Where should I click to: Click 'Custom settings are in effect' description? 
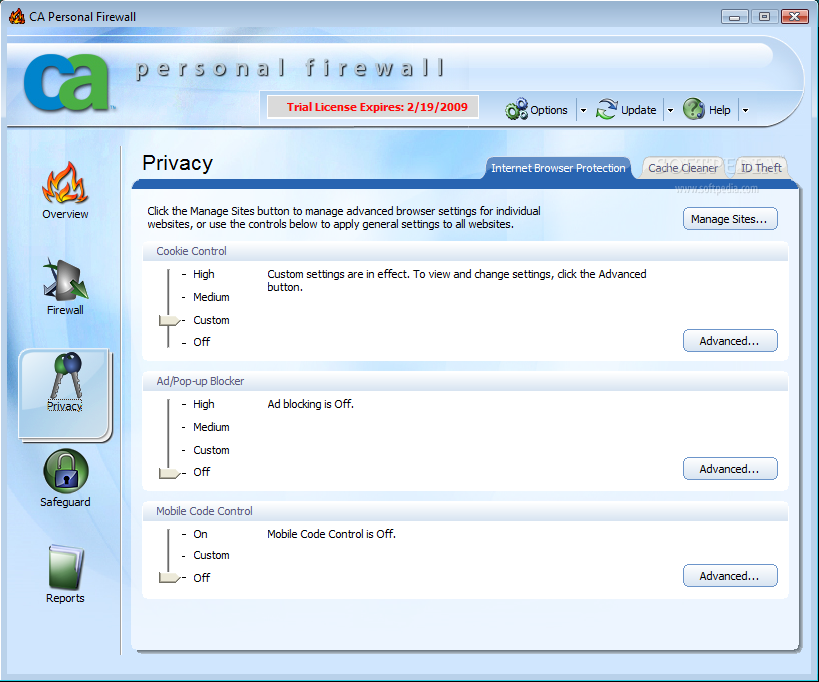pyautogui.click(x=457, y=280)
